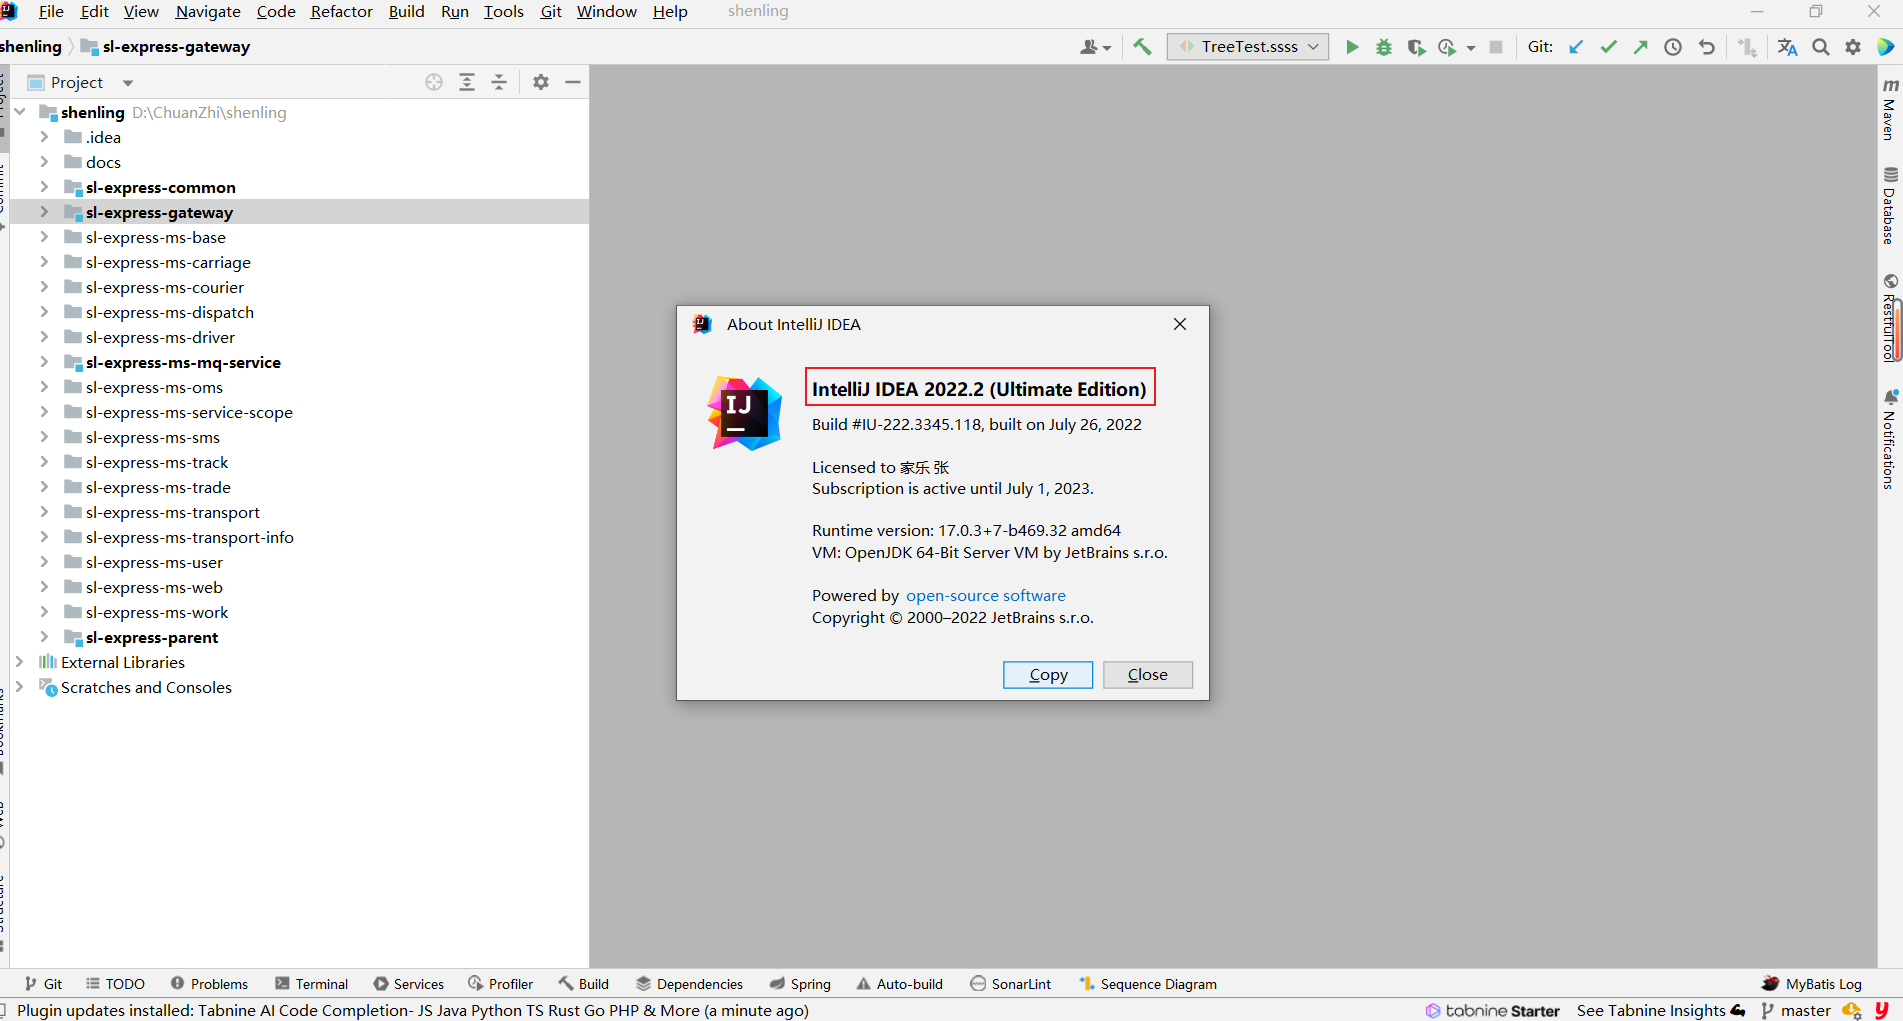Expand the docs folder
This screenshot has width=1903, height=1021.
(x=44, y=162)
